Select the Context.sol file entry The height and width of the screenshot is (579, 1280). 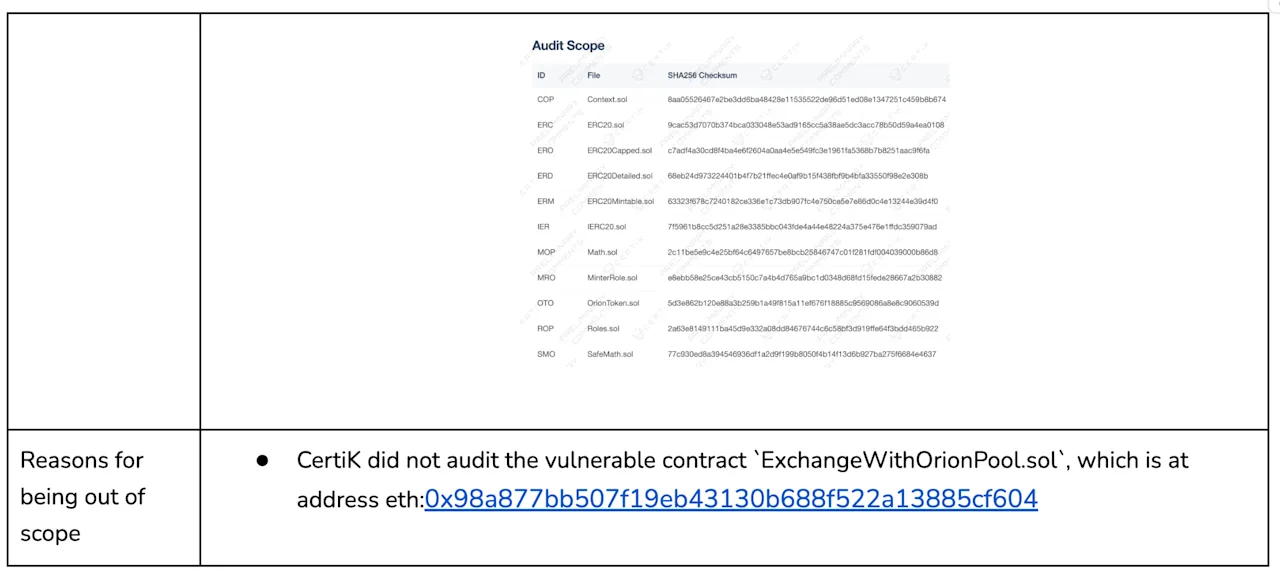(607, 100)
